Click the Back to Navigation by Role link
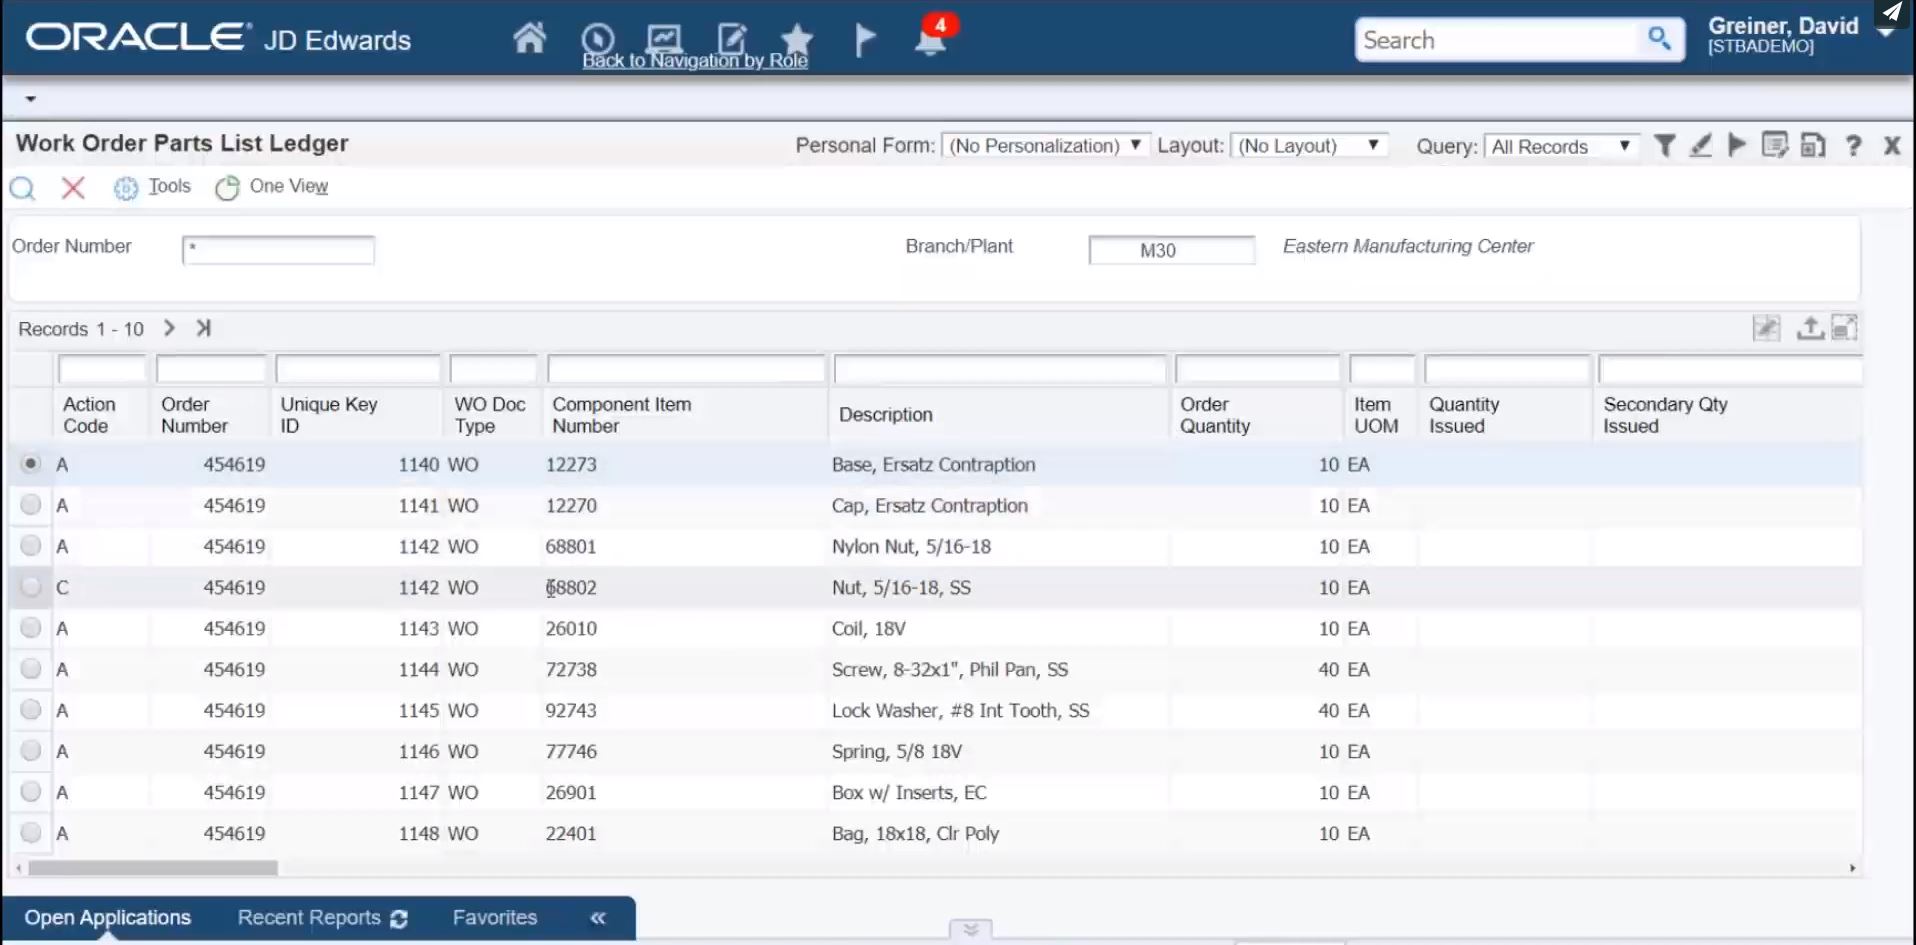This screenshot has height=945, width=1916. (x=695, y=60)
